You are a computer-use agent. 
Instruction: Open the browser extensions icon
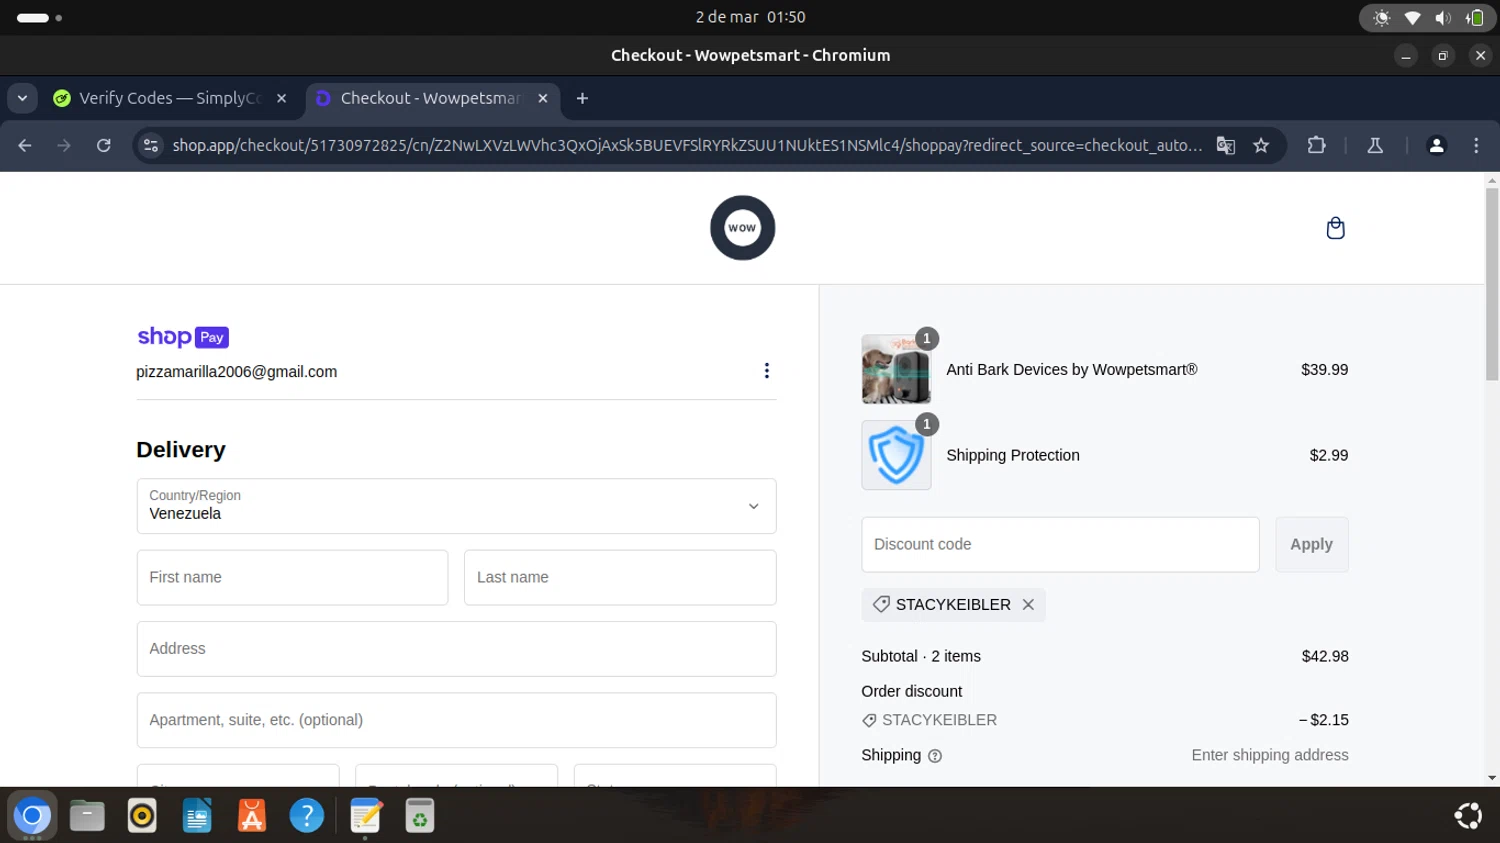1316,146
